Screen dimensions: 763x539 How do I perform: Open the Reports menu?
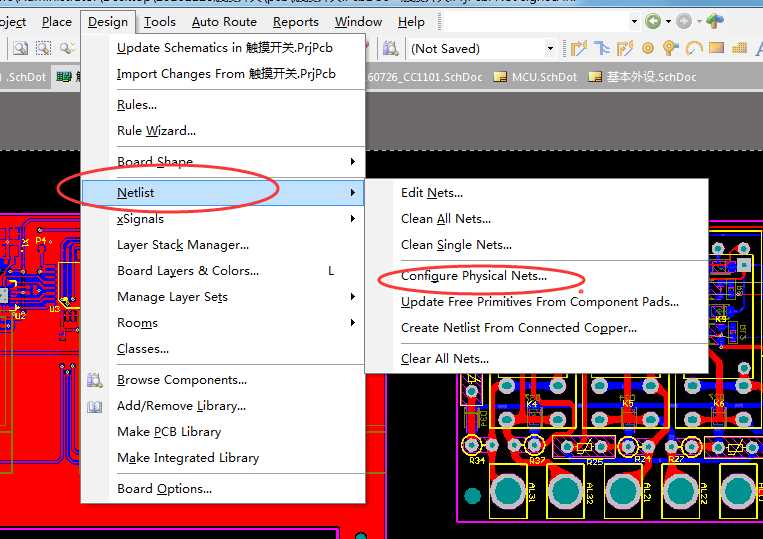click(295, 22)
